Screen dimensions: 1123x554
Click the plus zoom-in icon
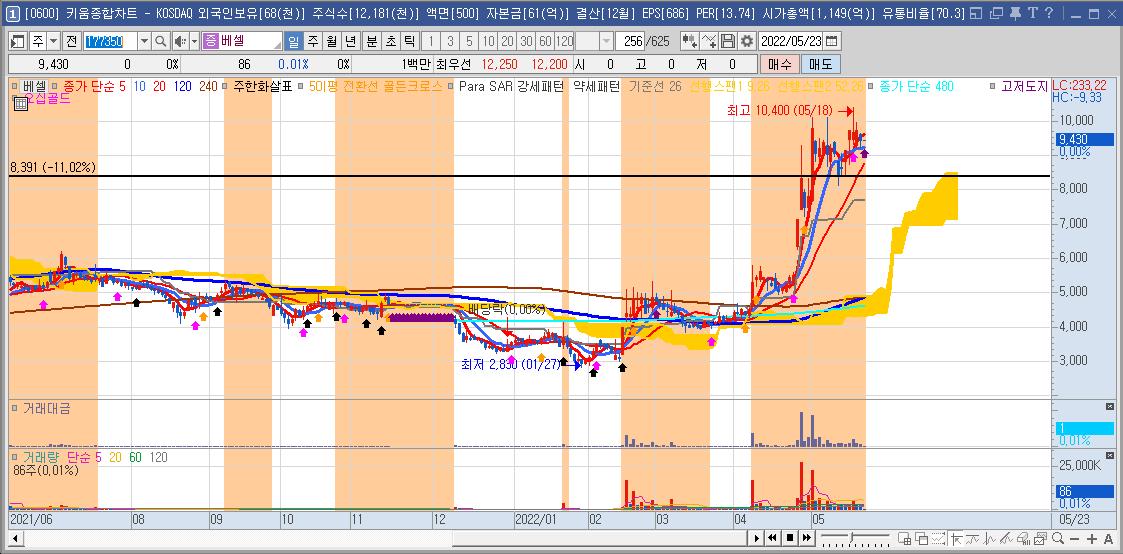(1092, 539)
